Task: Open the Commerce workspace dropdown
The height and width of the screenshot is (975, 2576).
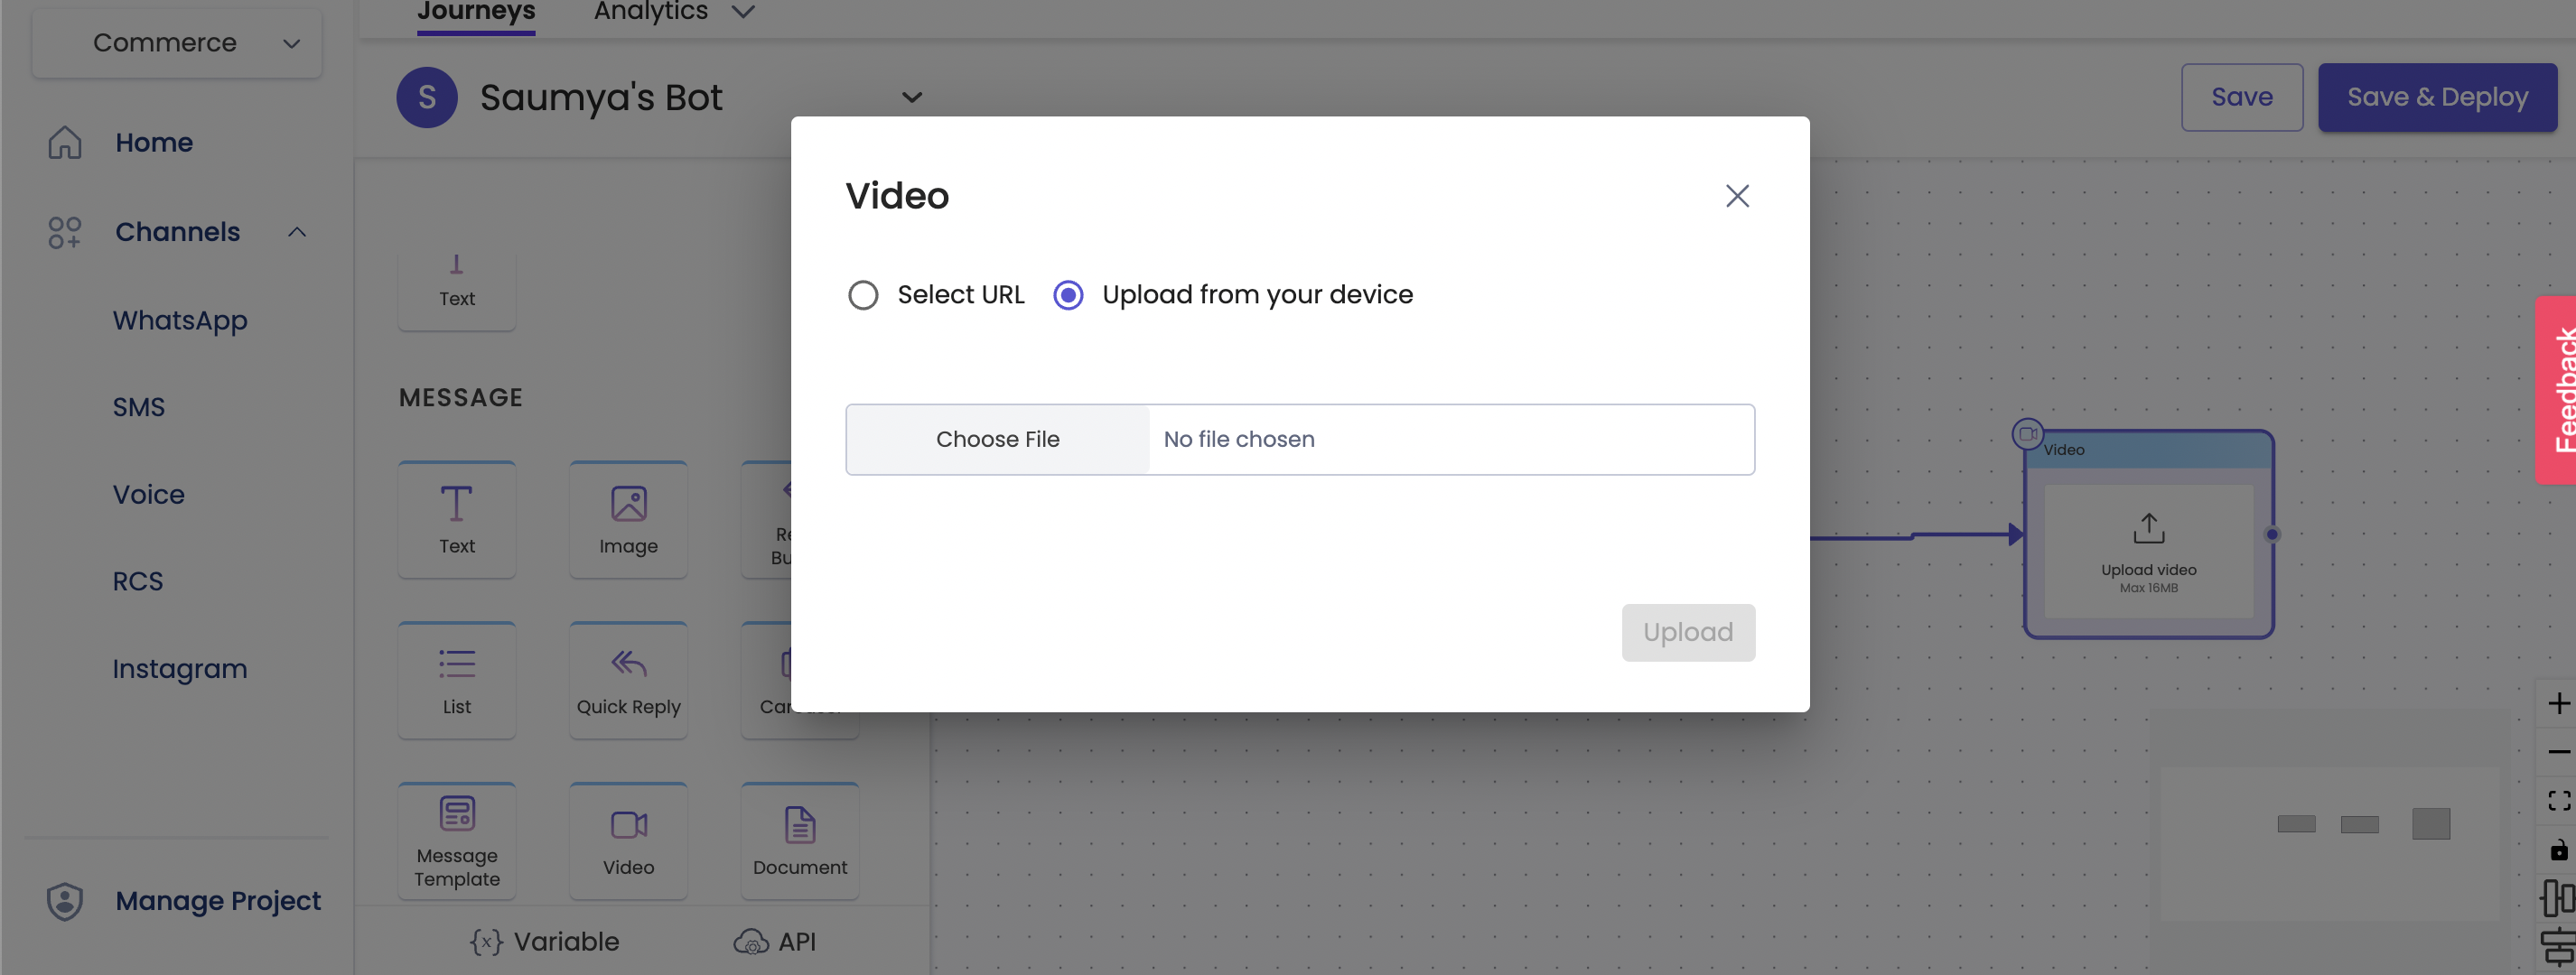Action: pyautogui.click(x=177, y=43)
